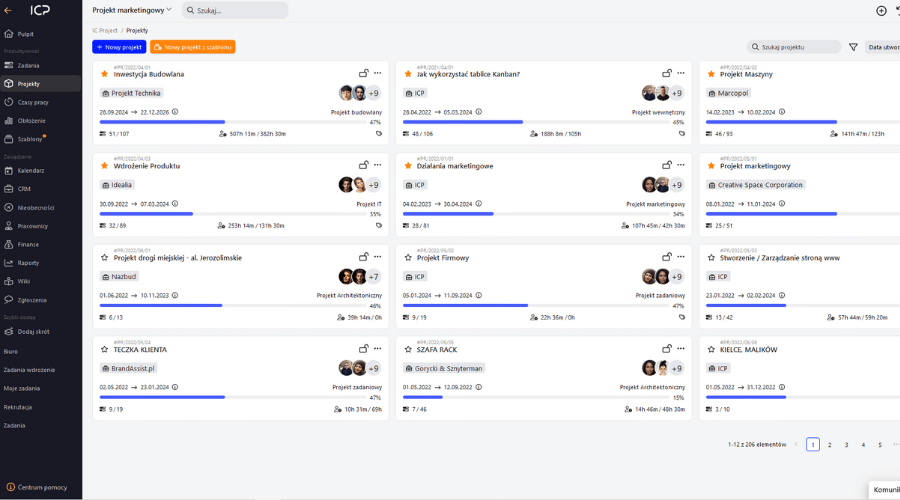Star the TECZKA KLIENTA project

[104, 349]
